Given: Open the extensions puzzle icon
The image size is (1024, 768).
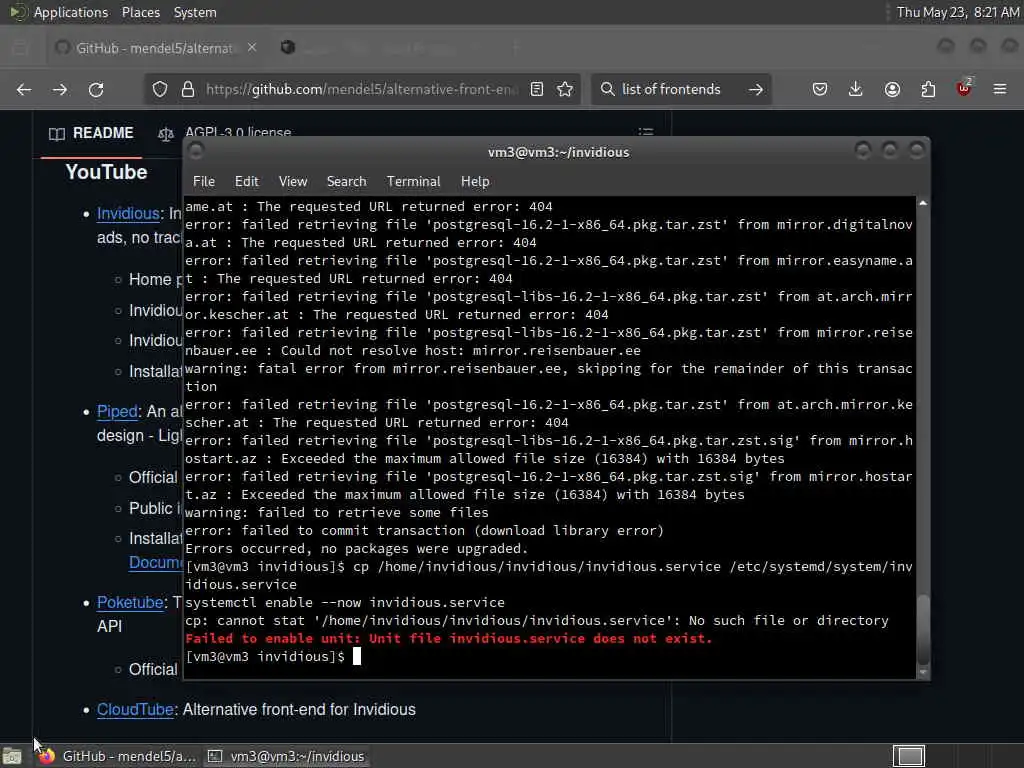Looking at the screenshot, I should 928,89.
